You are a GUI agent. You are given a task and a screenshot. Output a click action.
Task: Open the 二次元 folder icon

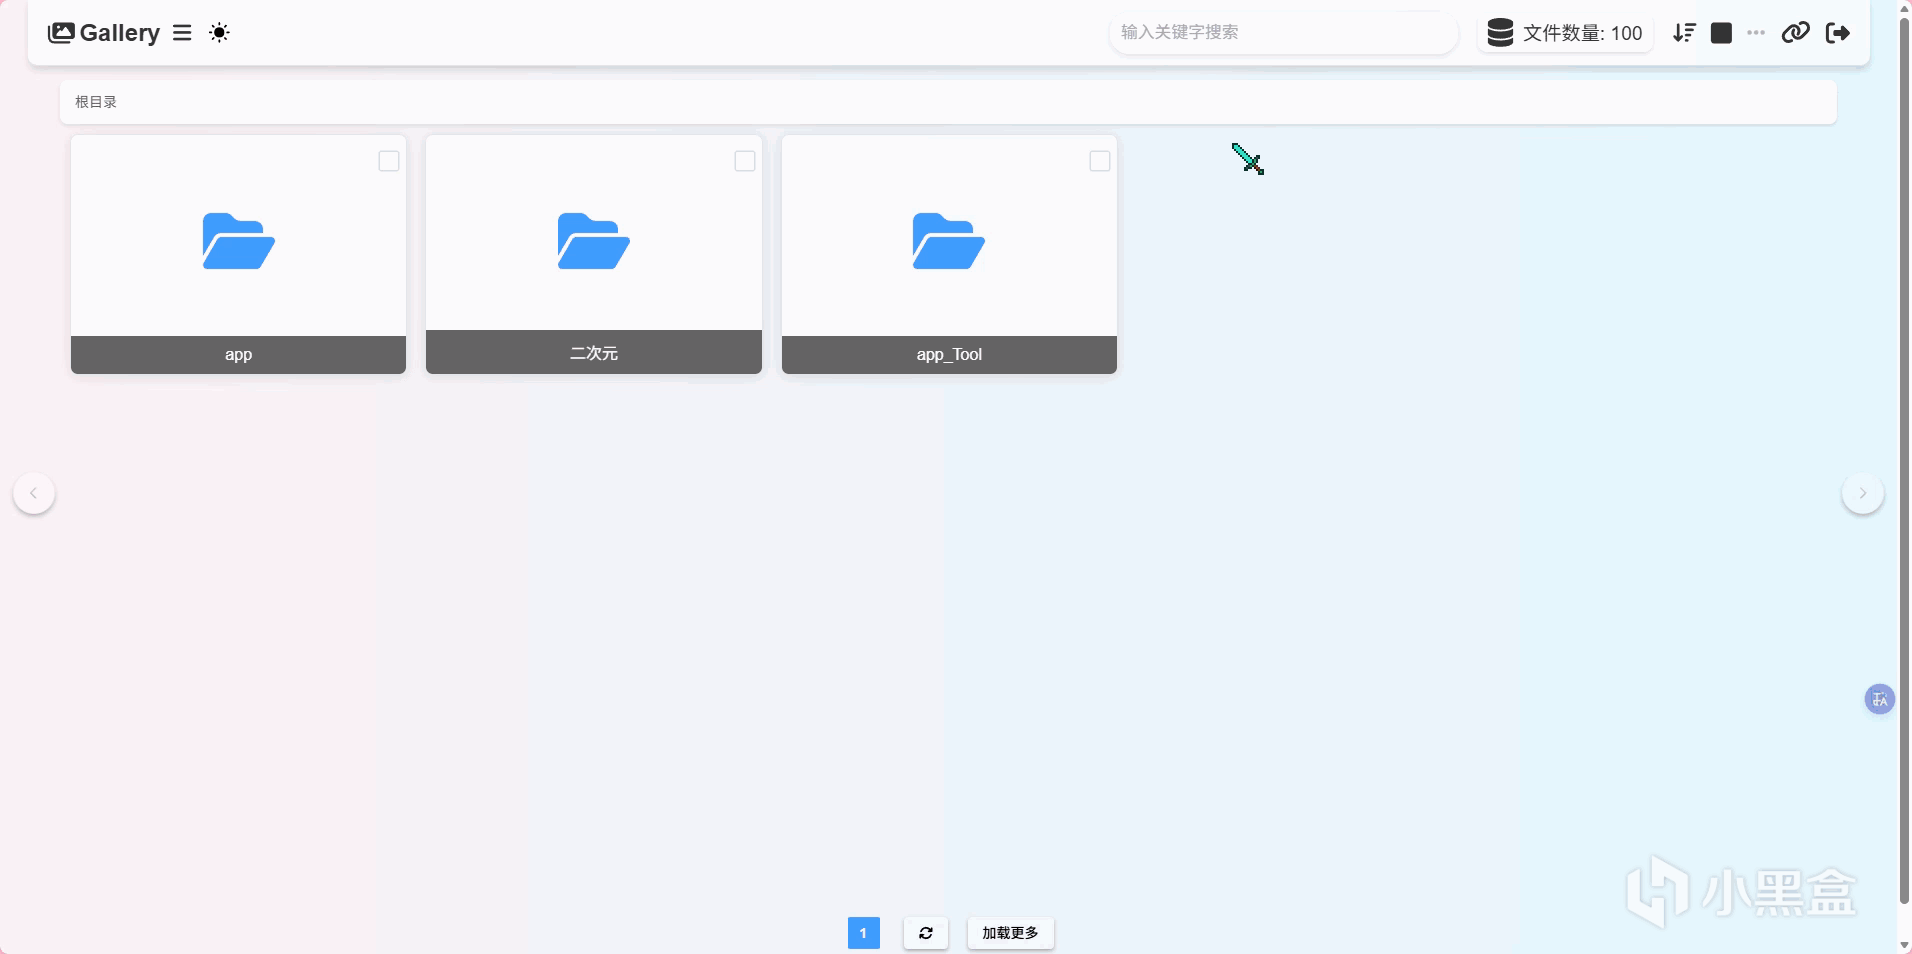tap(594, 241)
